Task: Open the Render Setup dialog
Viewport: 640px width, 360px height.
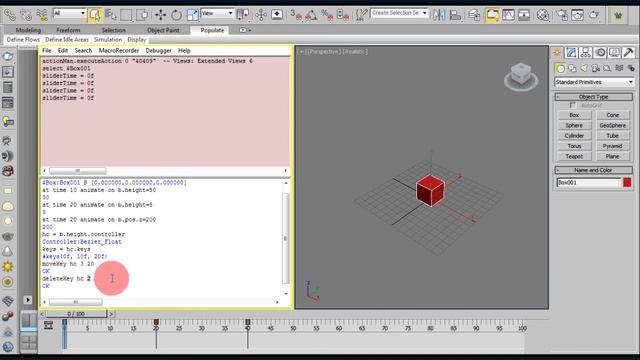Action: [562, 15]
